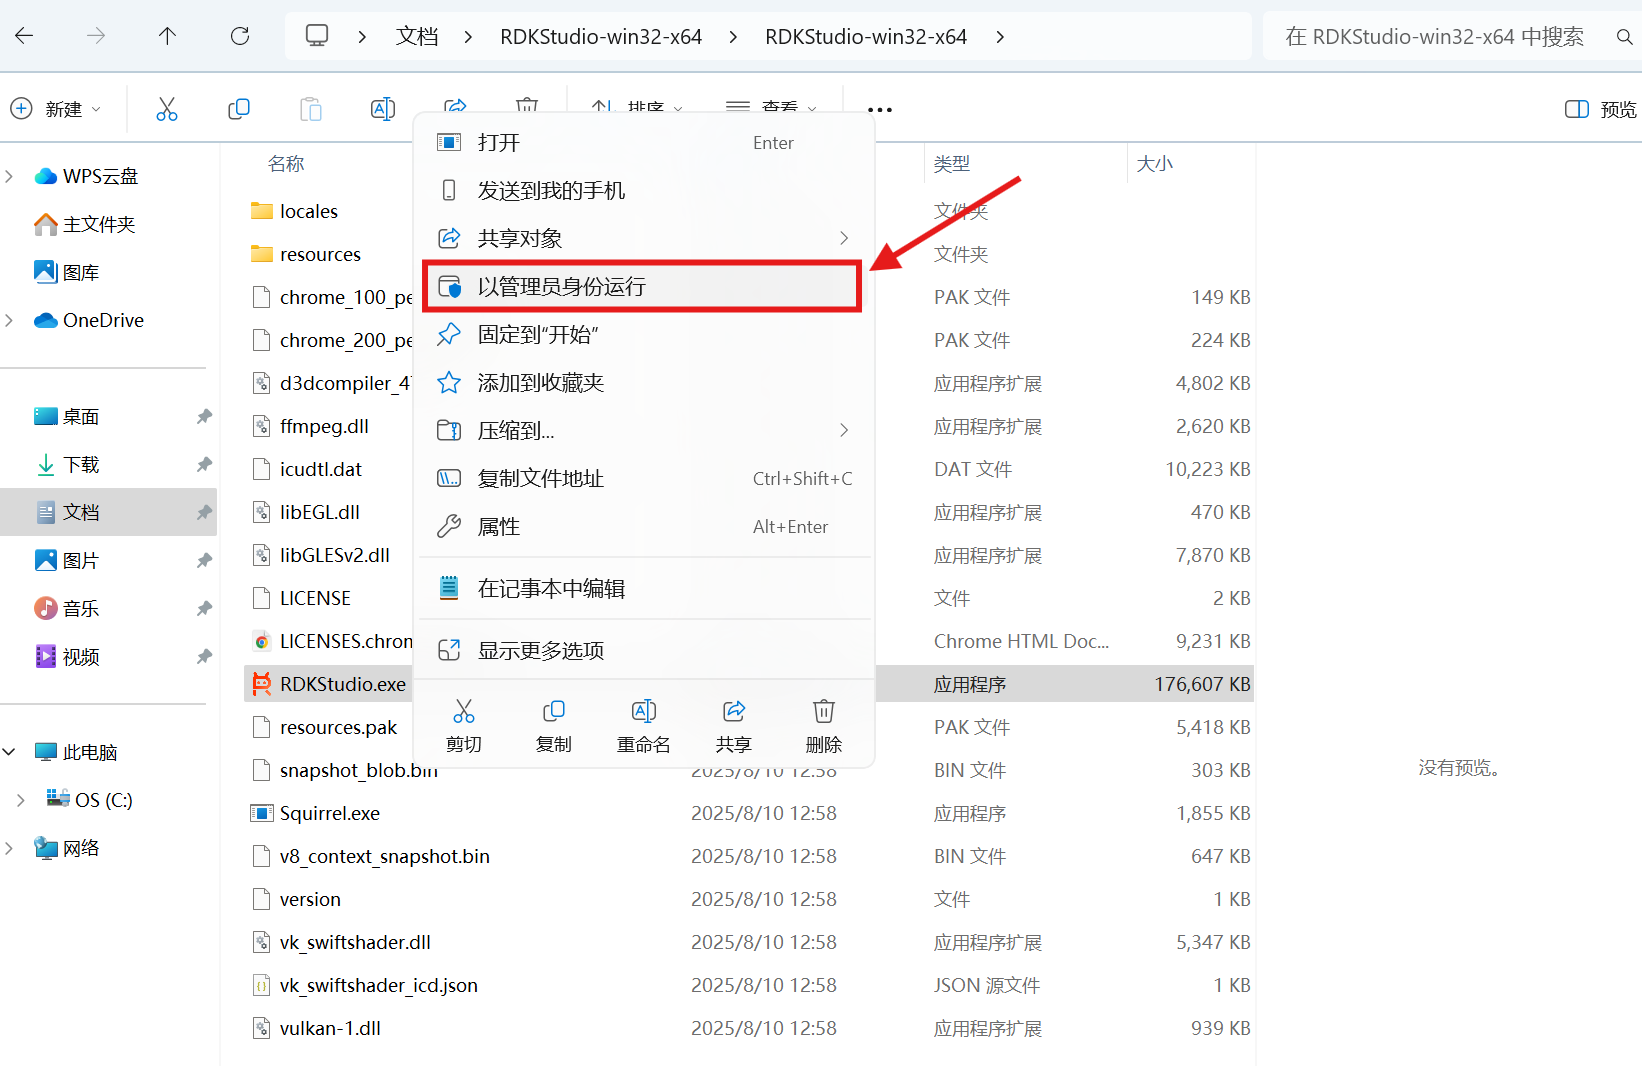This screenshot has width=1642, height=1066.
Task: Choose Copy file path (复制文件地址)
Action: click(644, 479)
